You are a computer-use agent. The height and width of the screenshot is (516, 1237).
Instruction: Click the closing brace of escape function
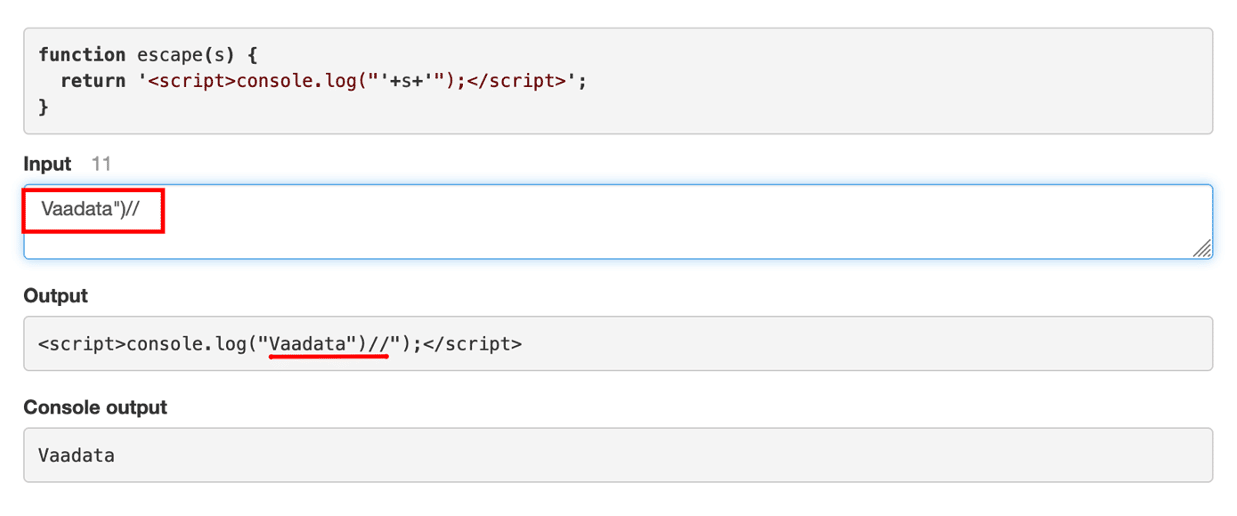(44, 107)
